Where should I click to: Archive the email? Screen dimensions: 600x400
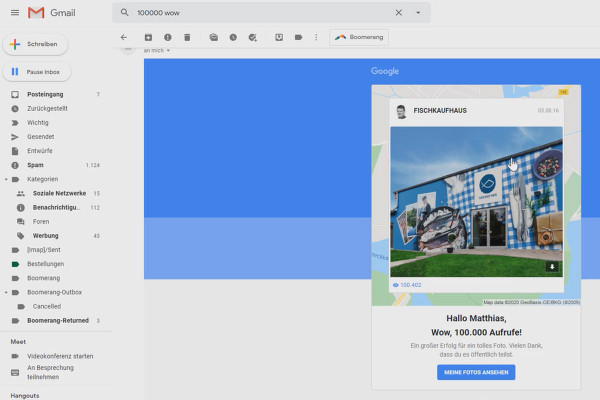148,37
